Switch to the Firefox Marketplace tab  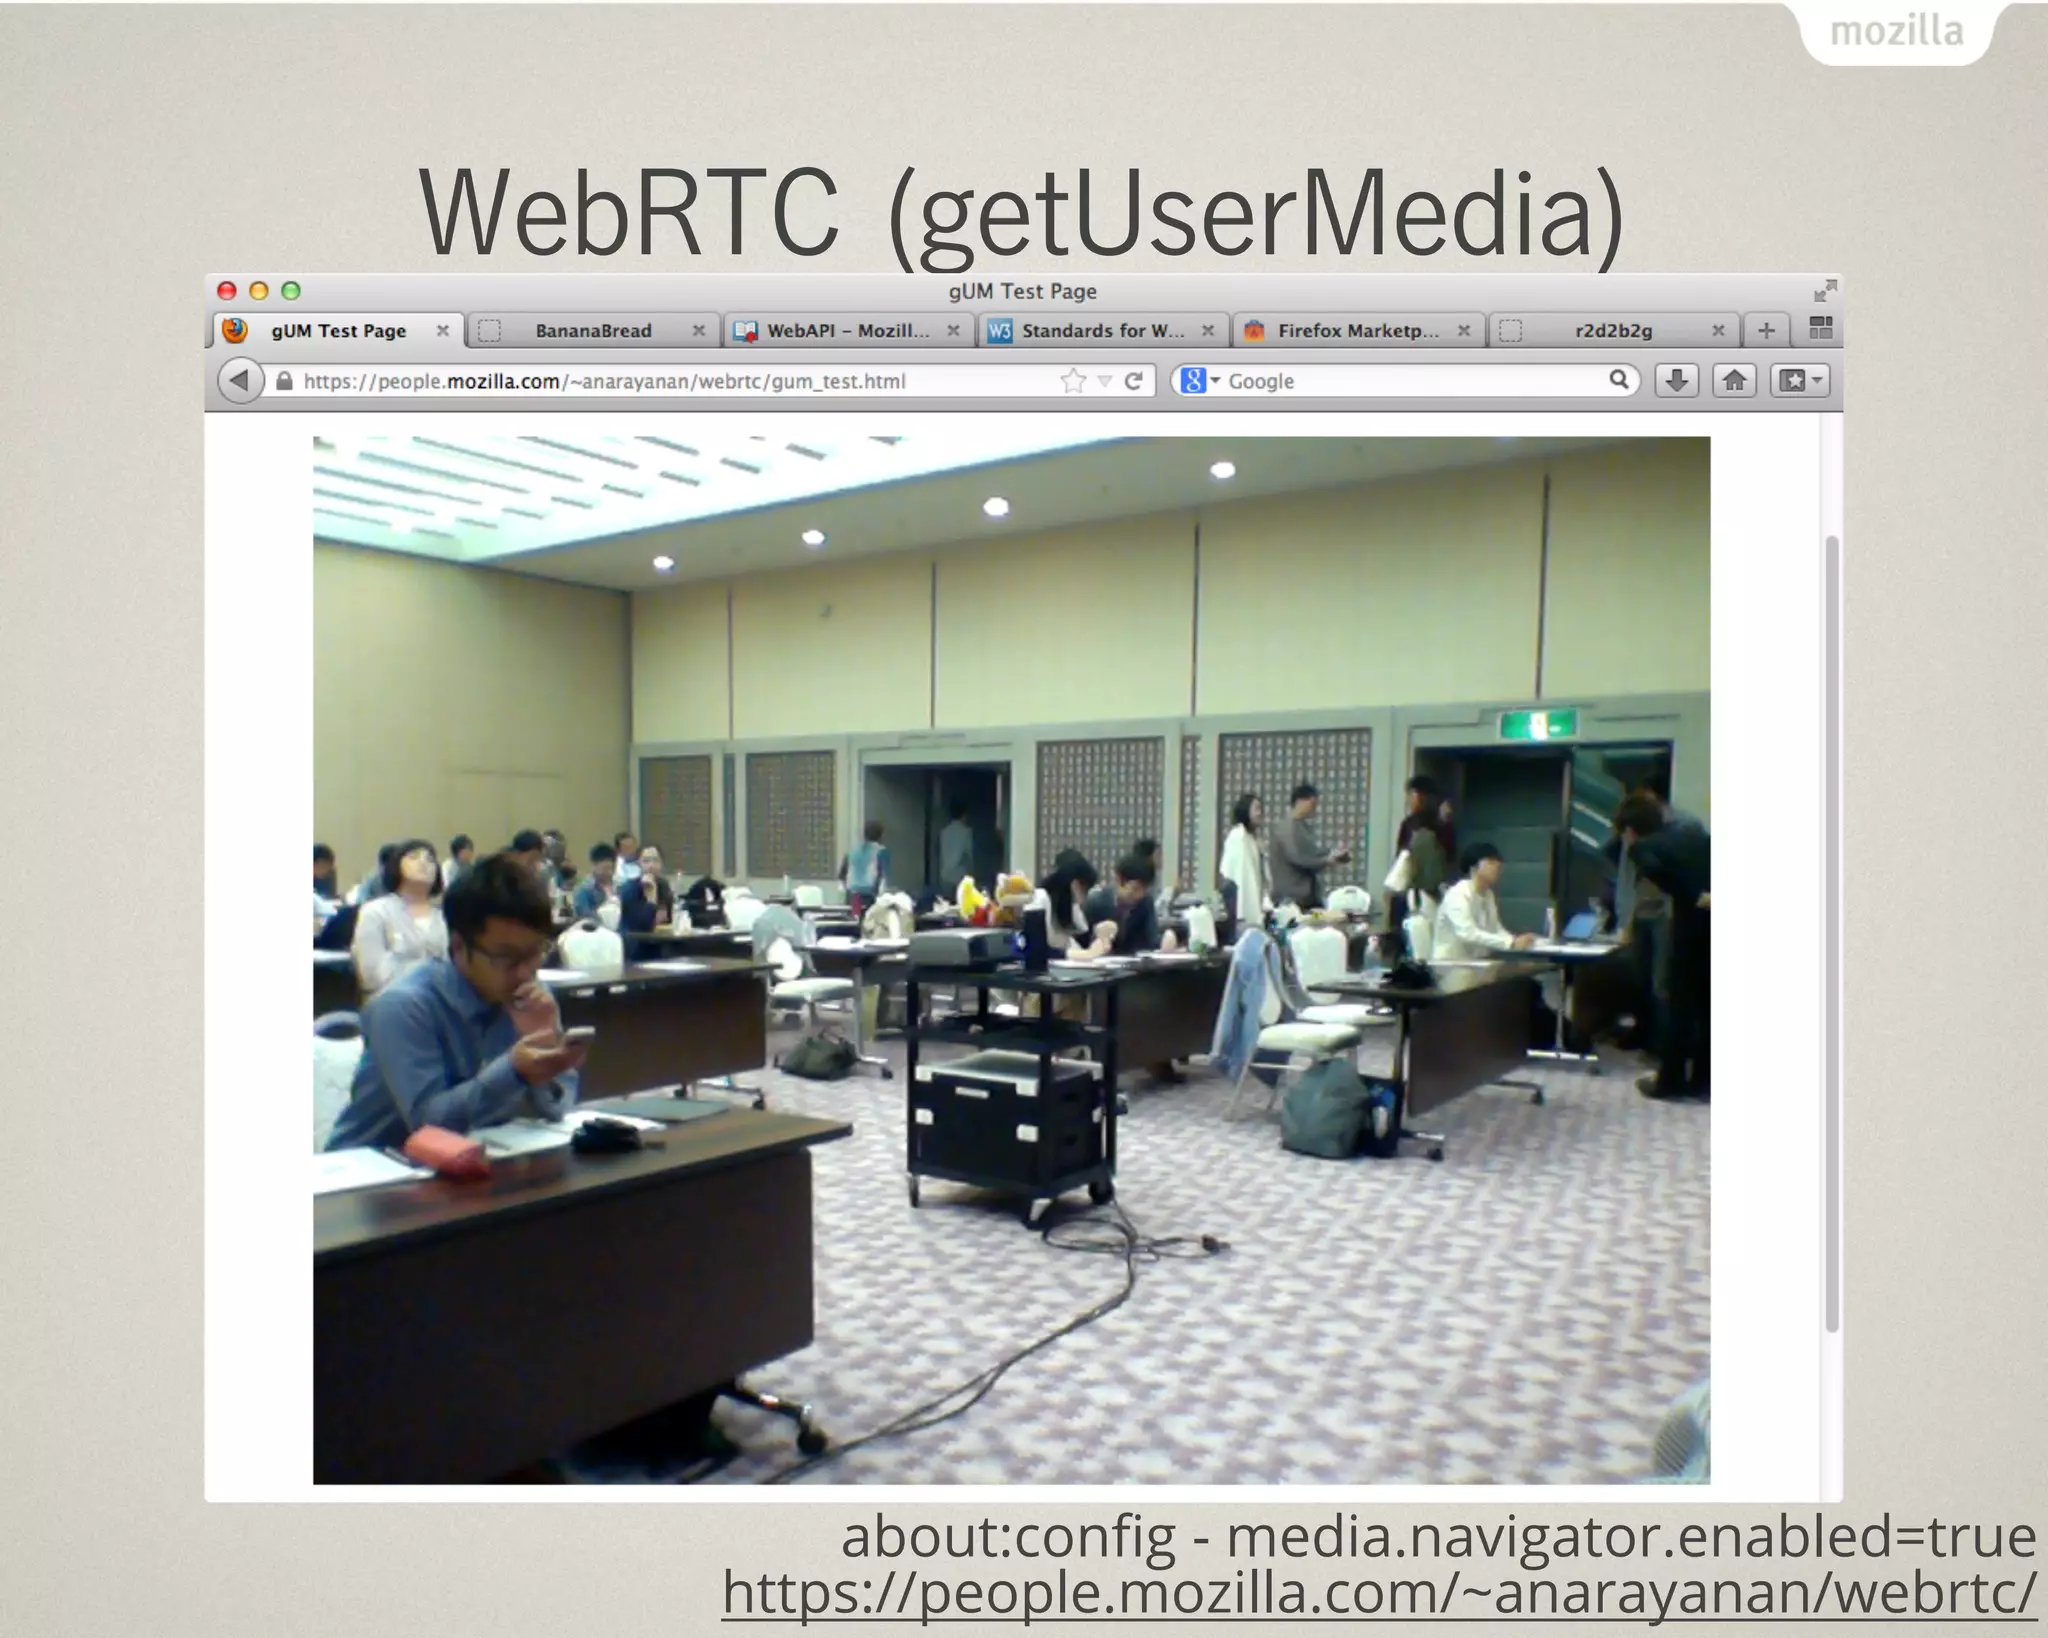(1358, 331)
